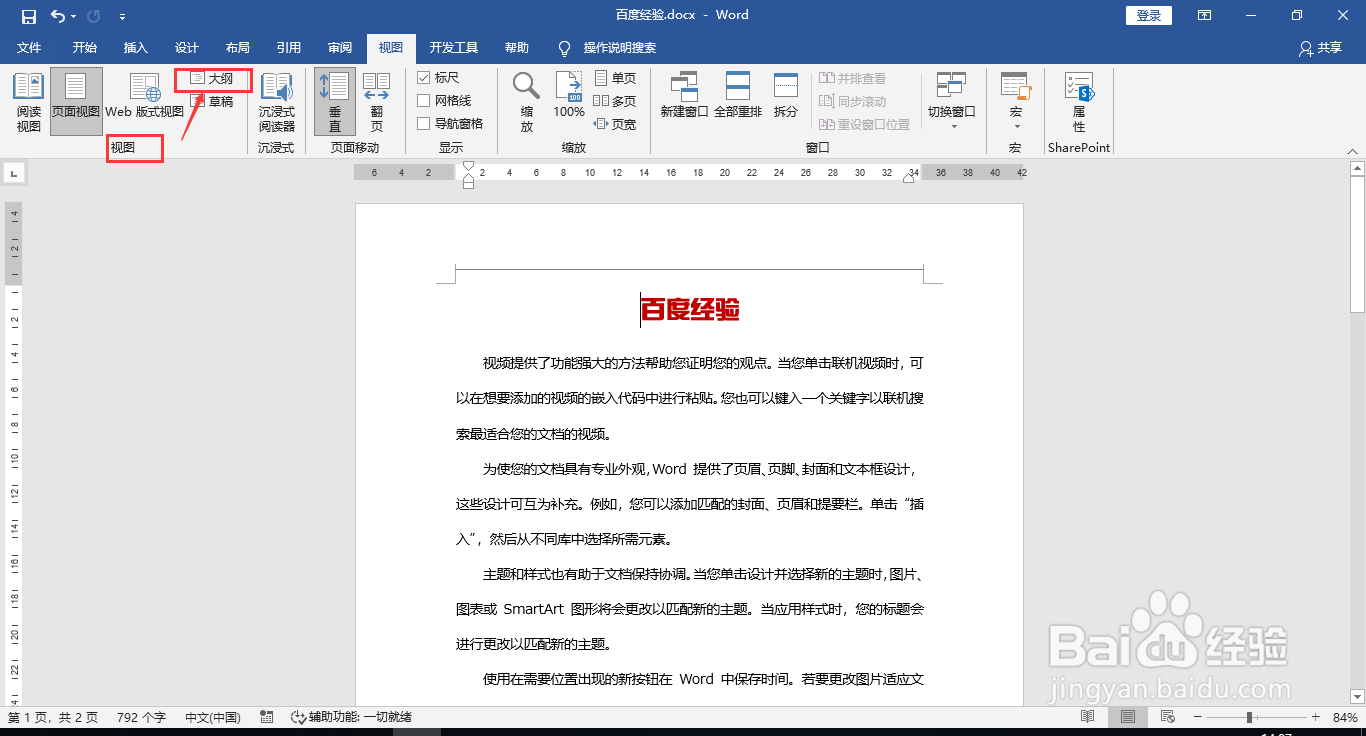
Task: Click the vertical scrollbar up arrow
Action: (x=1357, y=170)
